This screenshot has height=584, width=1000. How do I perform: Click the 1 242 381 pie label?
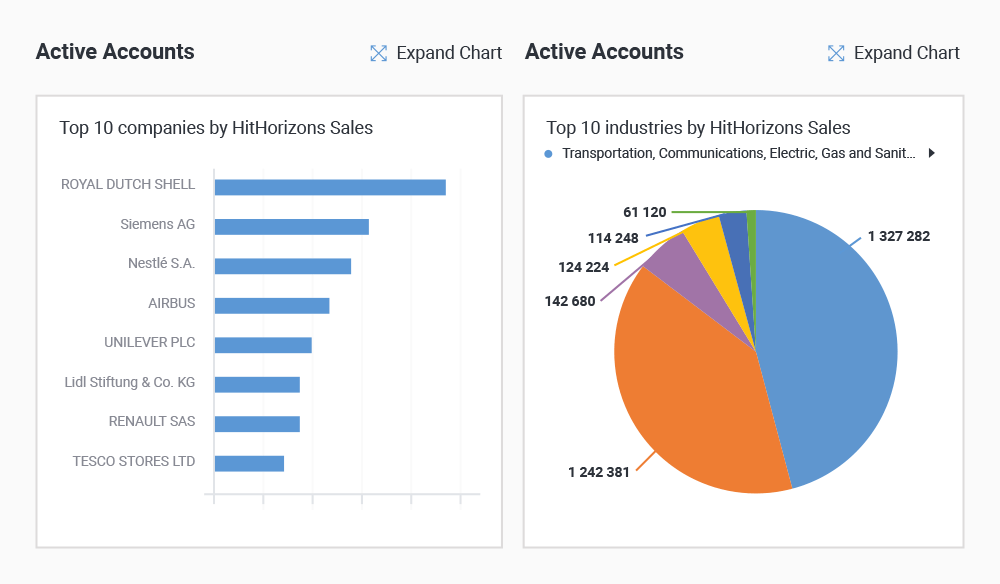pyautogui.click(x=599, y=472)
